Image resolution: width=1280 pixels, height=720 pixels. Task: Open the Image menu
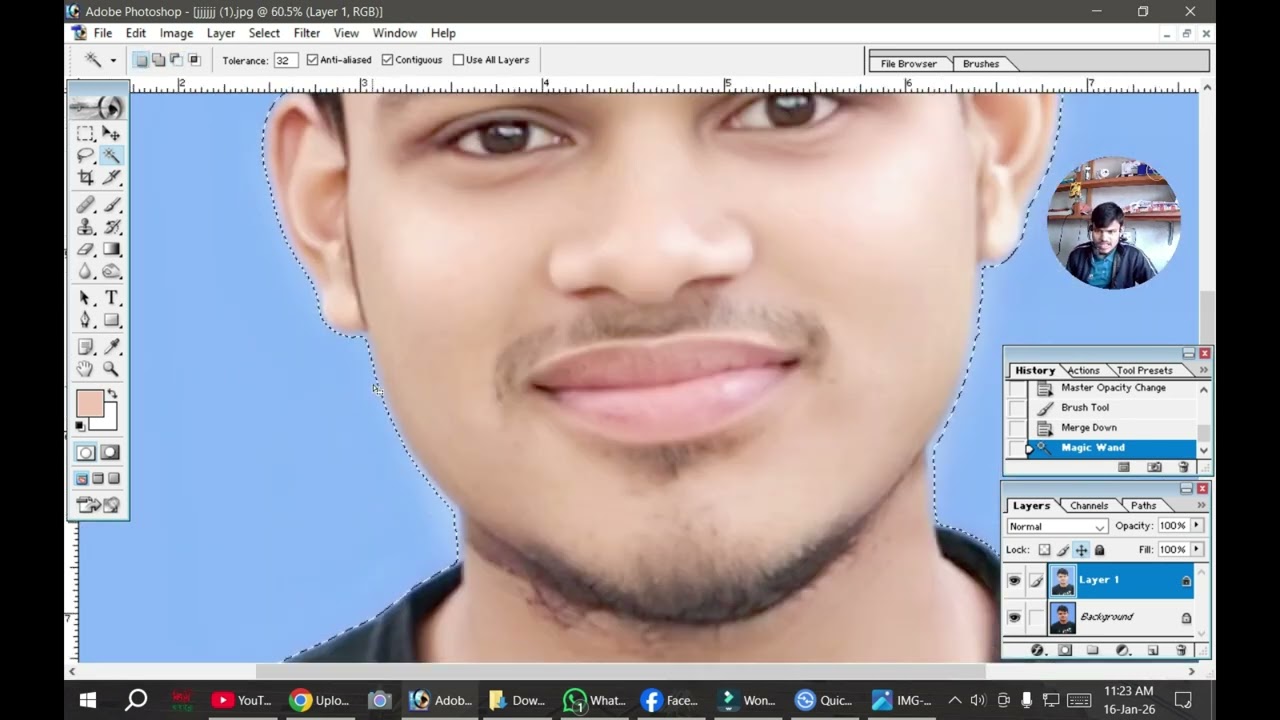pos(176,33)
